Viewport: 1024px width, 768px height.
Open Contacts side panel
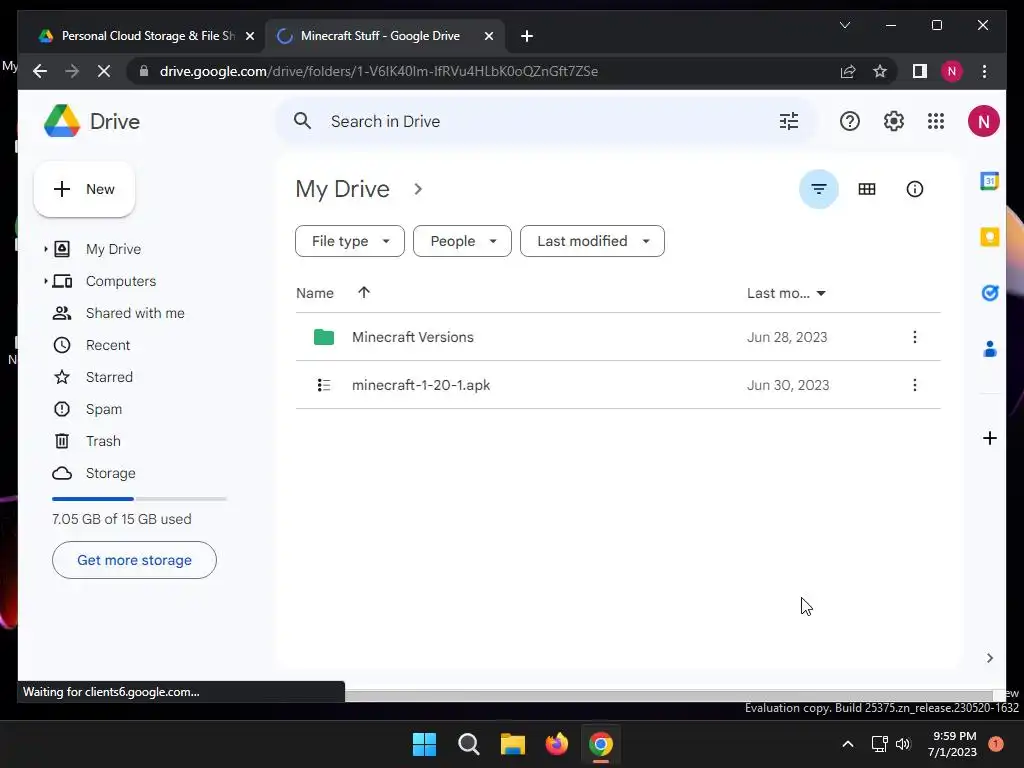tap(989, 349)
